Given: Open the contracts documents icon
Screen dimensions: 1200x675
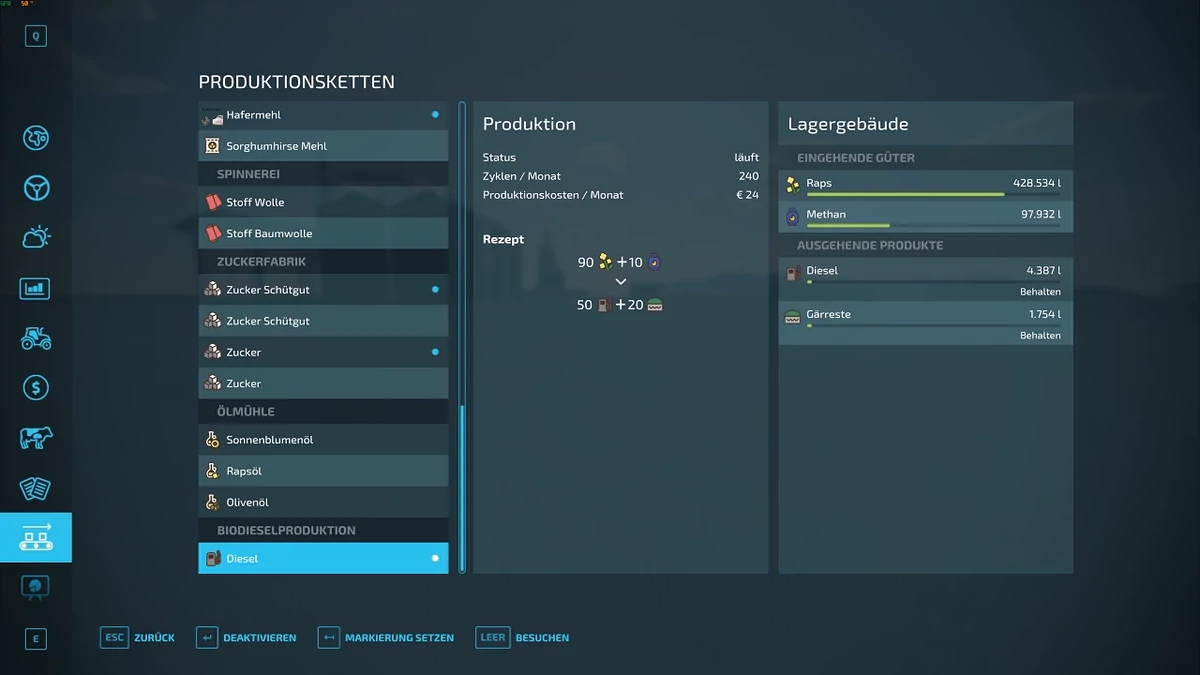Looking at the screenshot, I should 36,488.
